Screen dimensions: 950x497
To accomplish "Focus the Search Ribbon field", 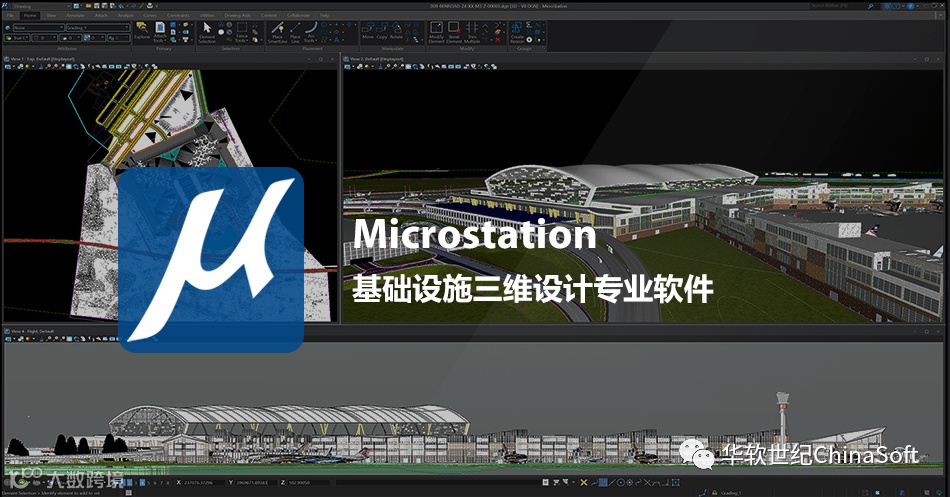I will (838, 6).
